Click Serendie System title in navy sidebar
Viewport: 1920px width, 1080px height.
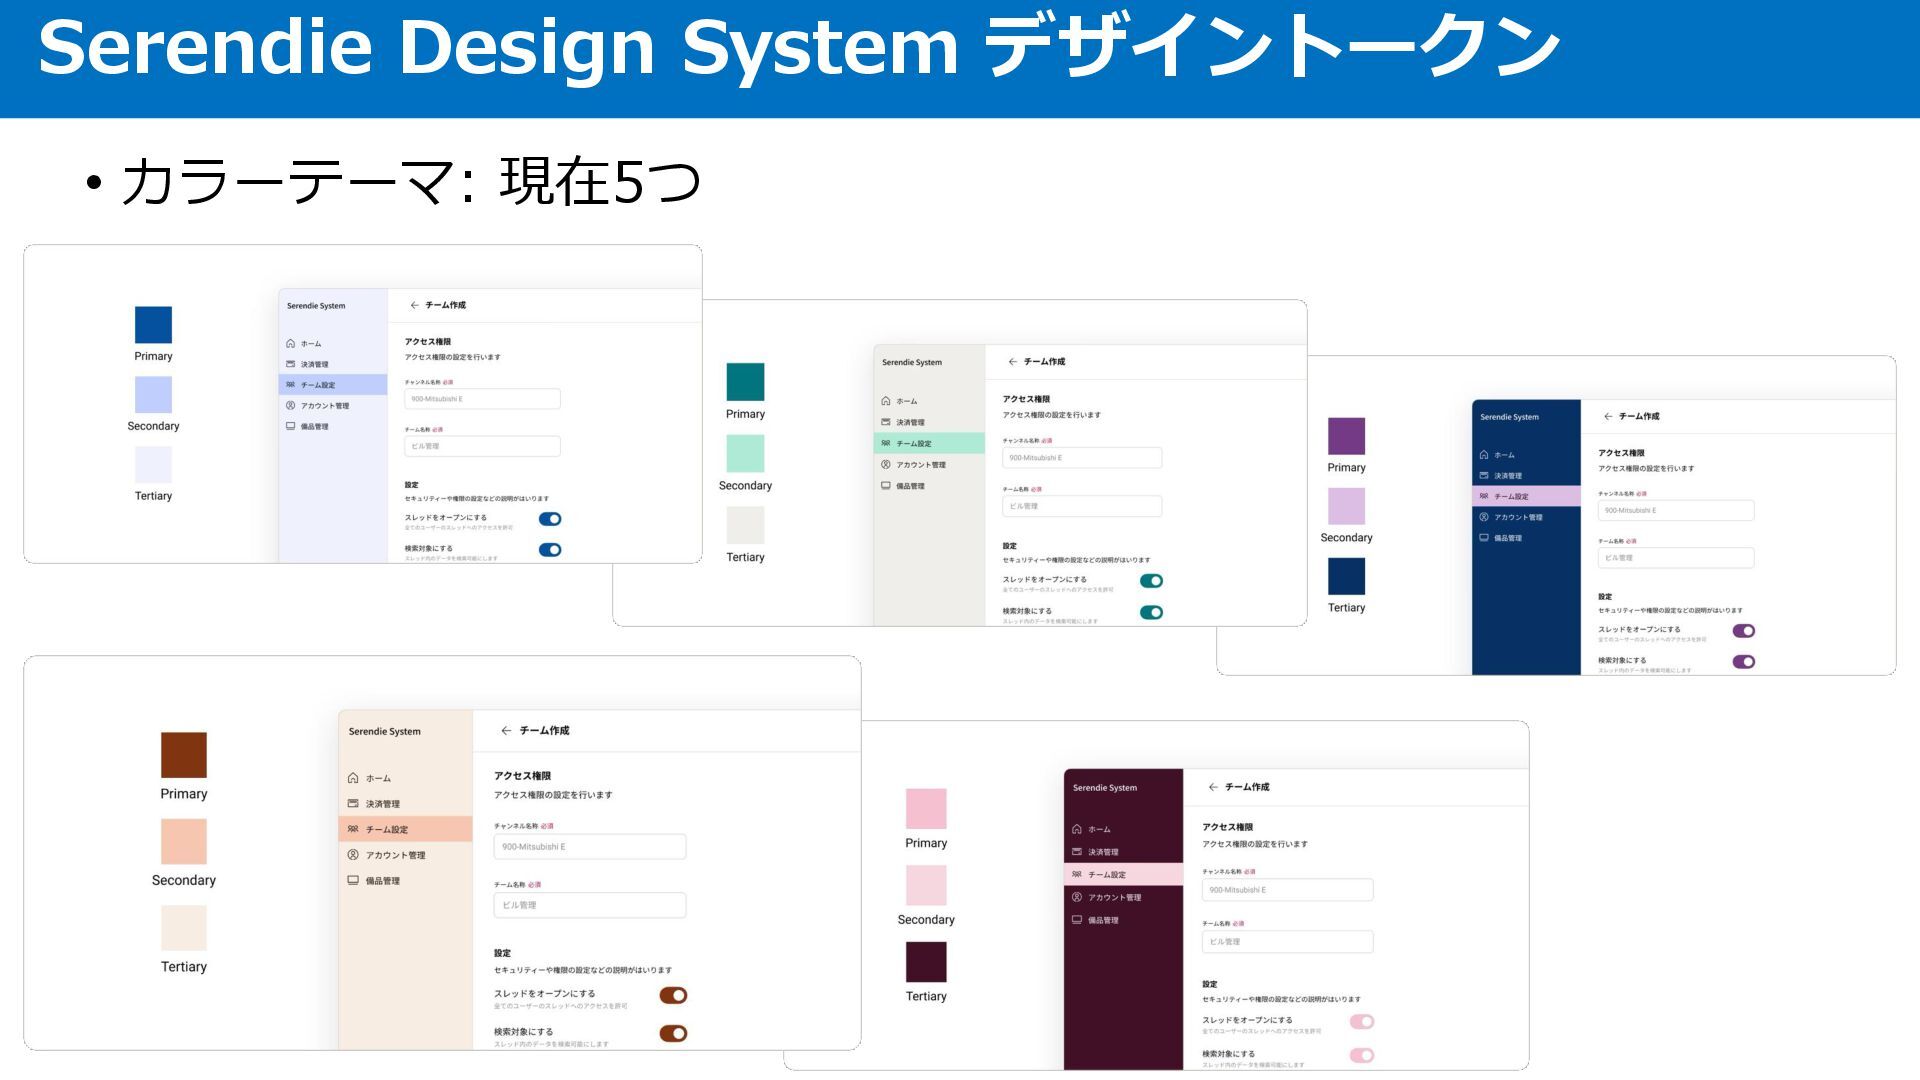(1509, 417)
